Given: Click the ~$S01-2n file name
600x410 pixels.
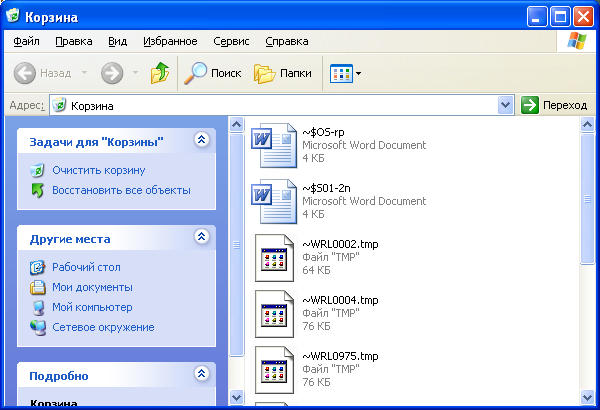Looking at the screenshot, I should 326,188.
